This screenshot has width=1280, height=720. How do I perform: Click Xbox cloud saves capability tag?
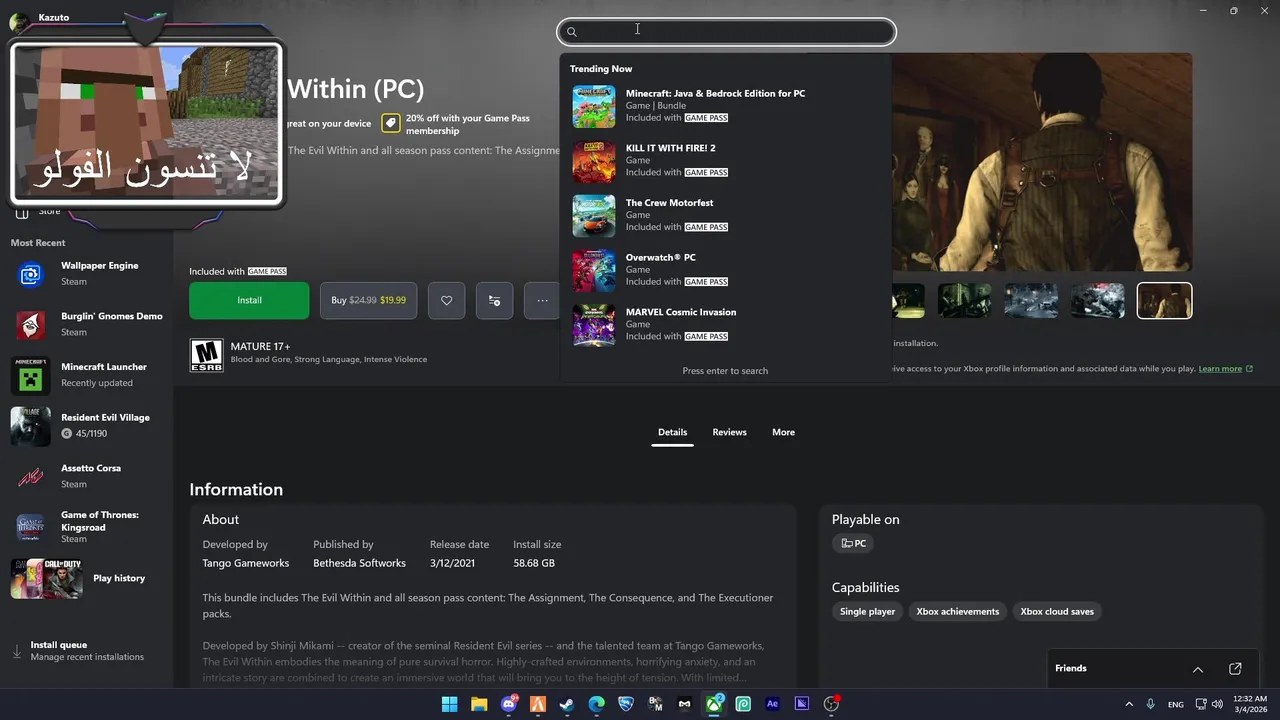click(x=1057, y=611)
